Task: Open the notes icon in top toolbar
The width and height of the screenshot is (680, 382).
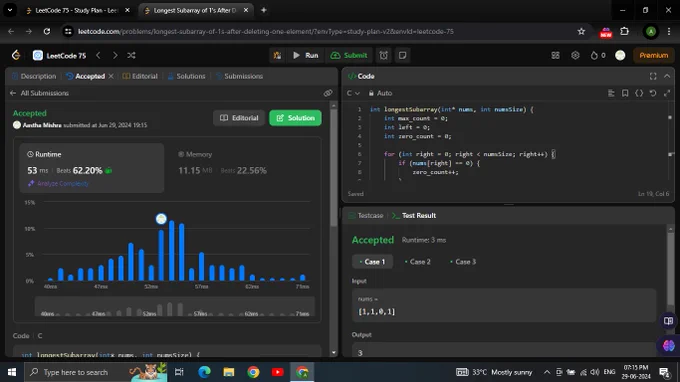Action: [x=402, y=55]
